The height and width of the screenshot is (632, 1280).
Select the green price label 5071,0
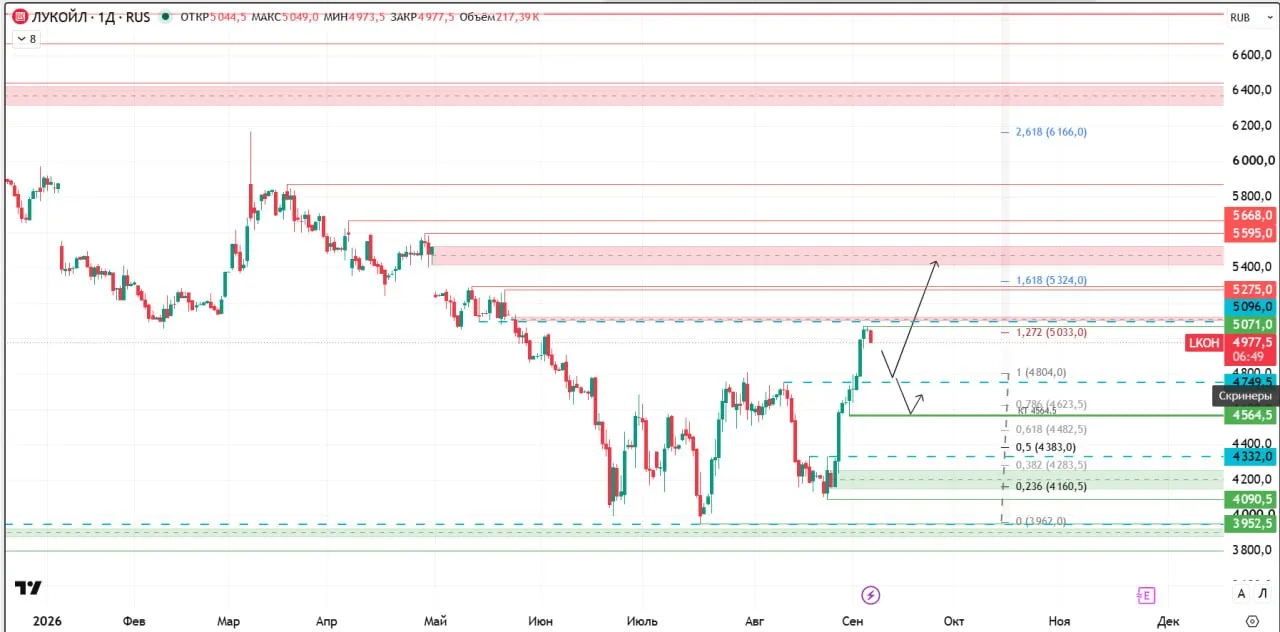pos(1252,324)
